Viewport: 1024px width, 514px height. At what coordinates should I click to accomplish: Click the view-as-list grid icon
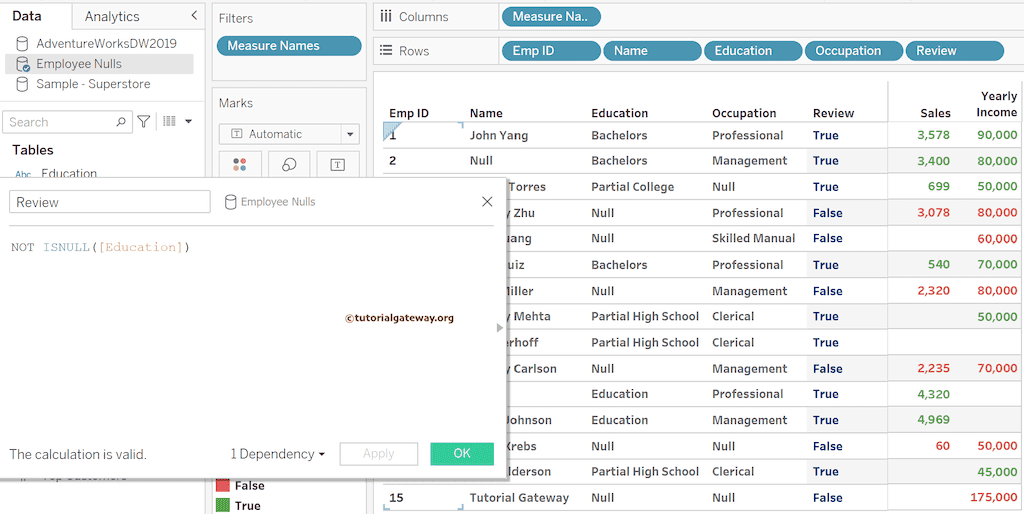(x=170, y=122)
